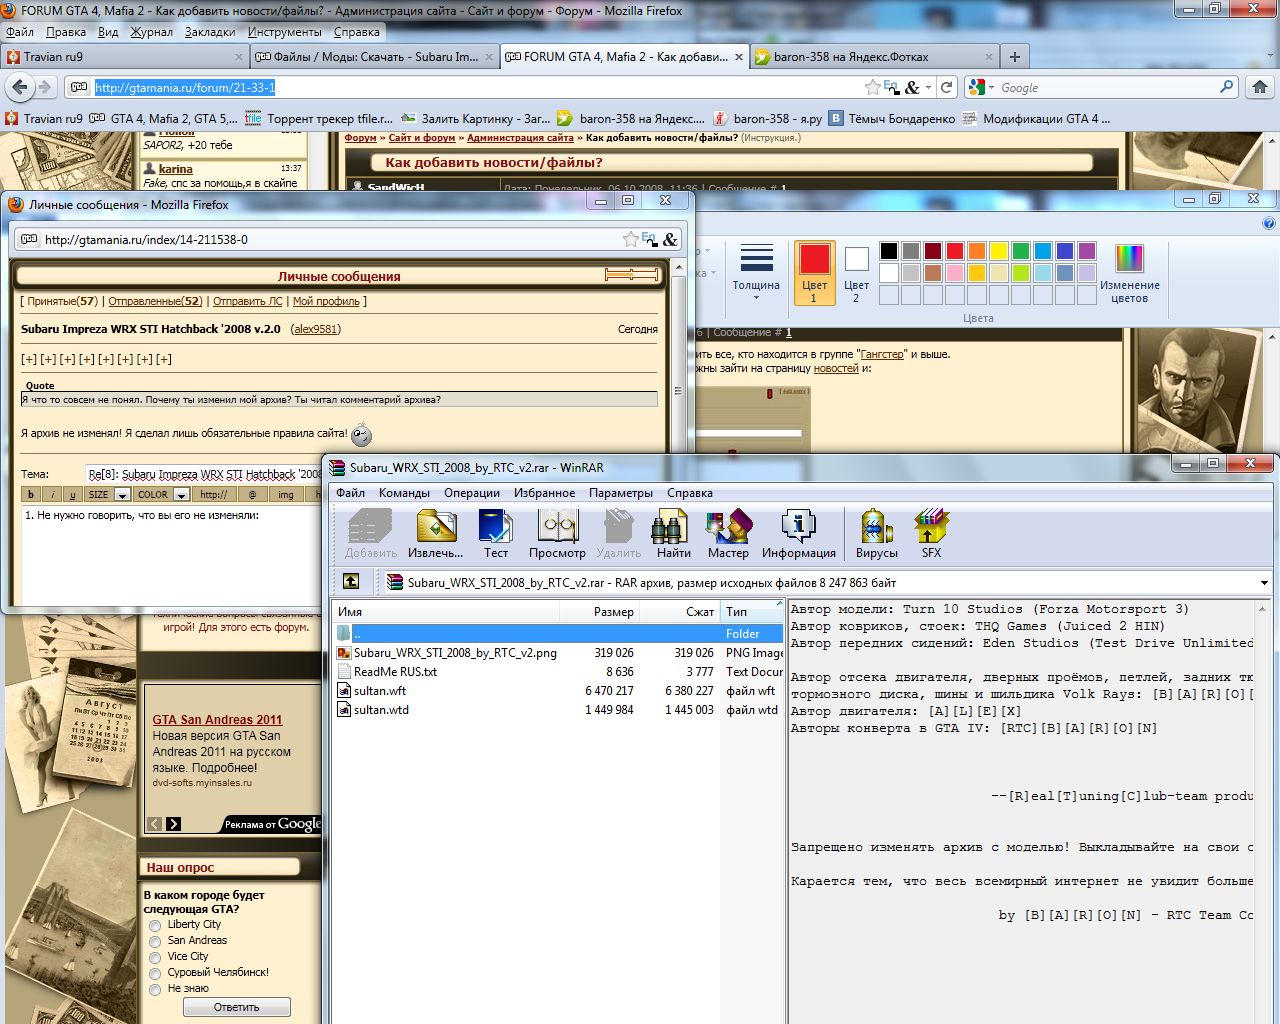The image size is (1280, 1024).
Task: Pick the black color swatch in Paint
Action: point(889,251)
